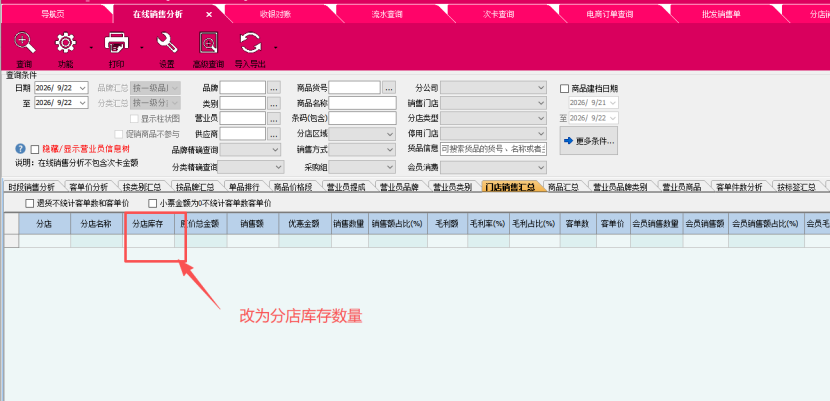Open the 高级查询 toolbar icon
The image size is (830, 401).
coord(209,43)
